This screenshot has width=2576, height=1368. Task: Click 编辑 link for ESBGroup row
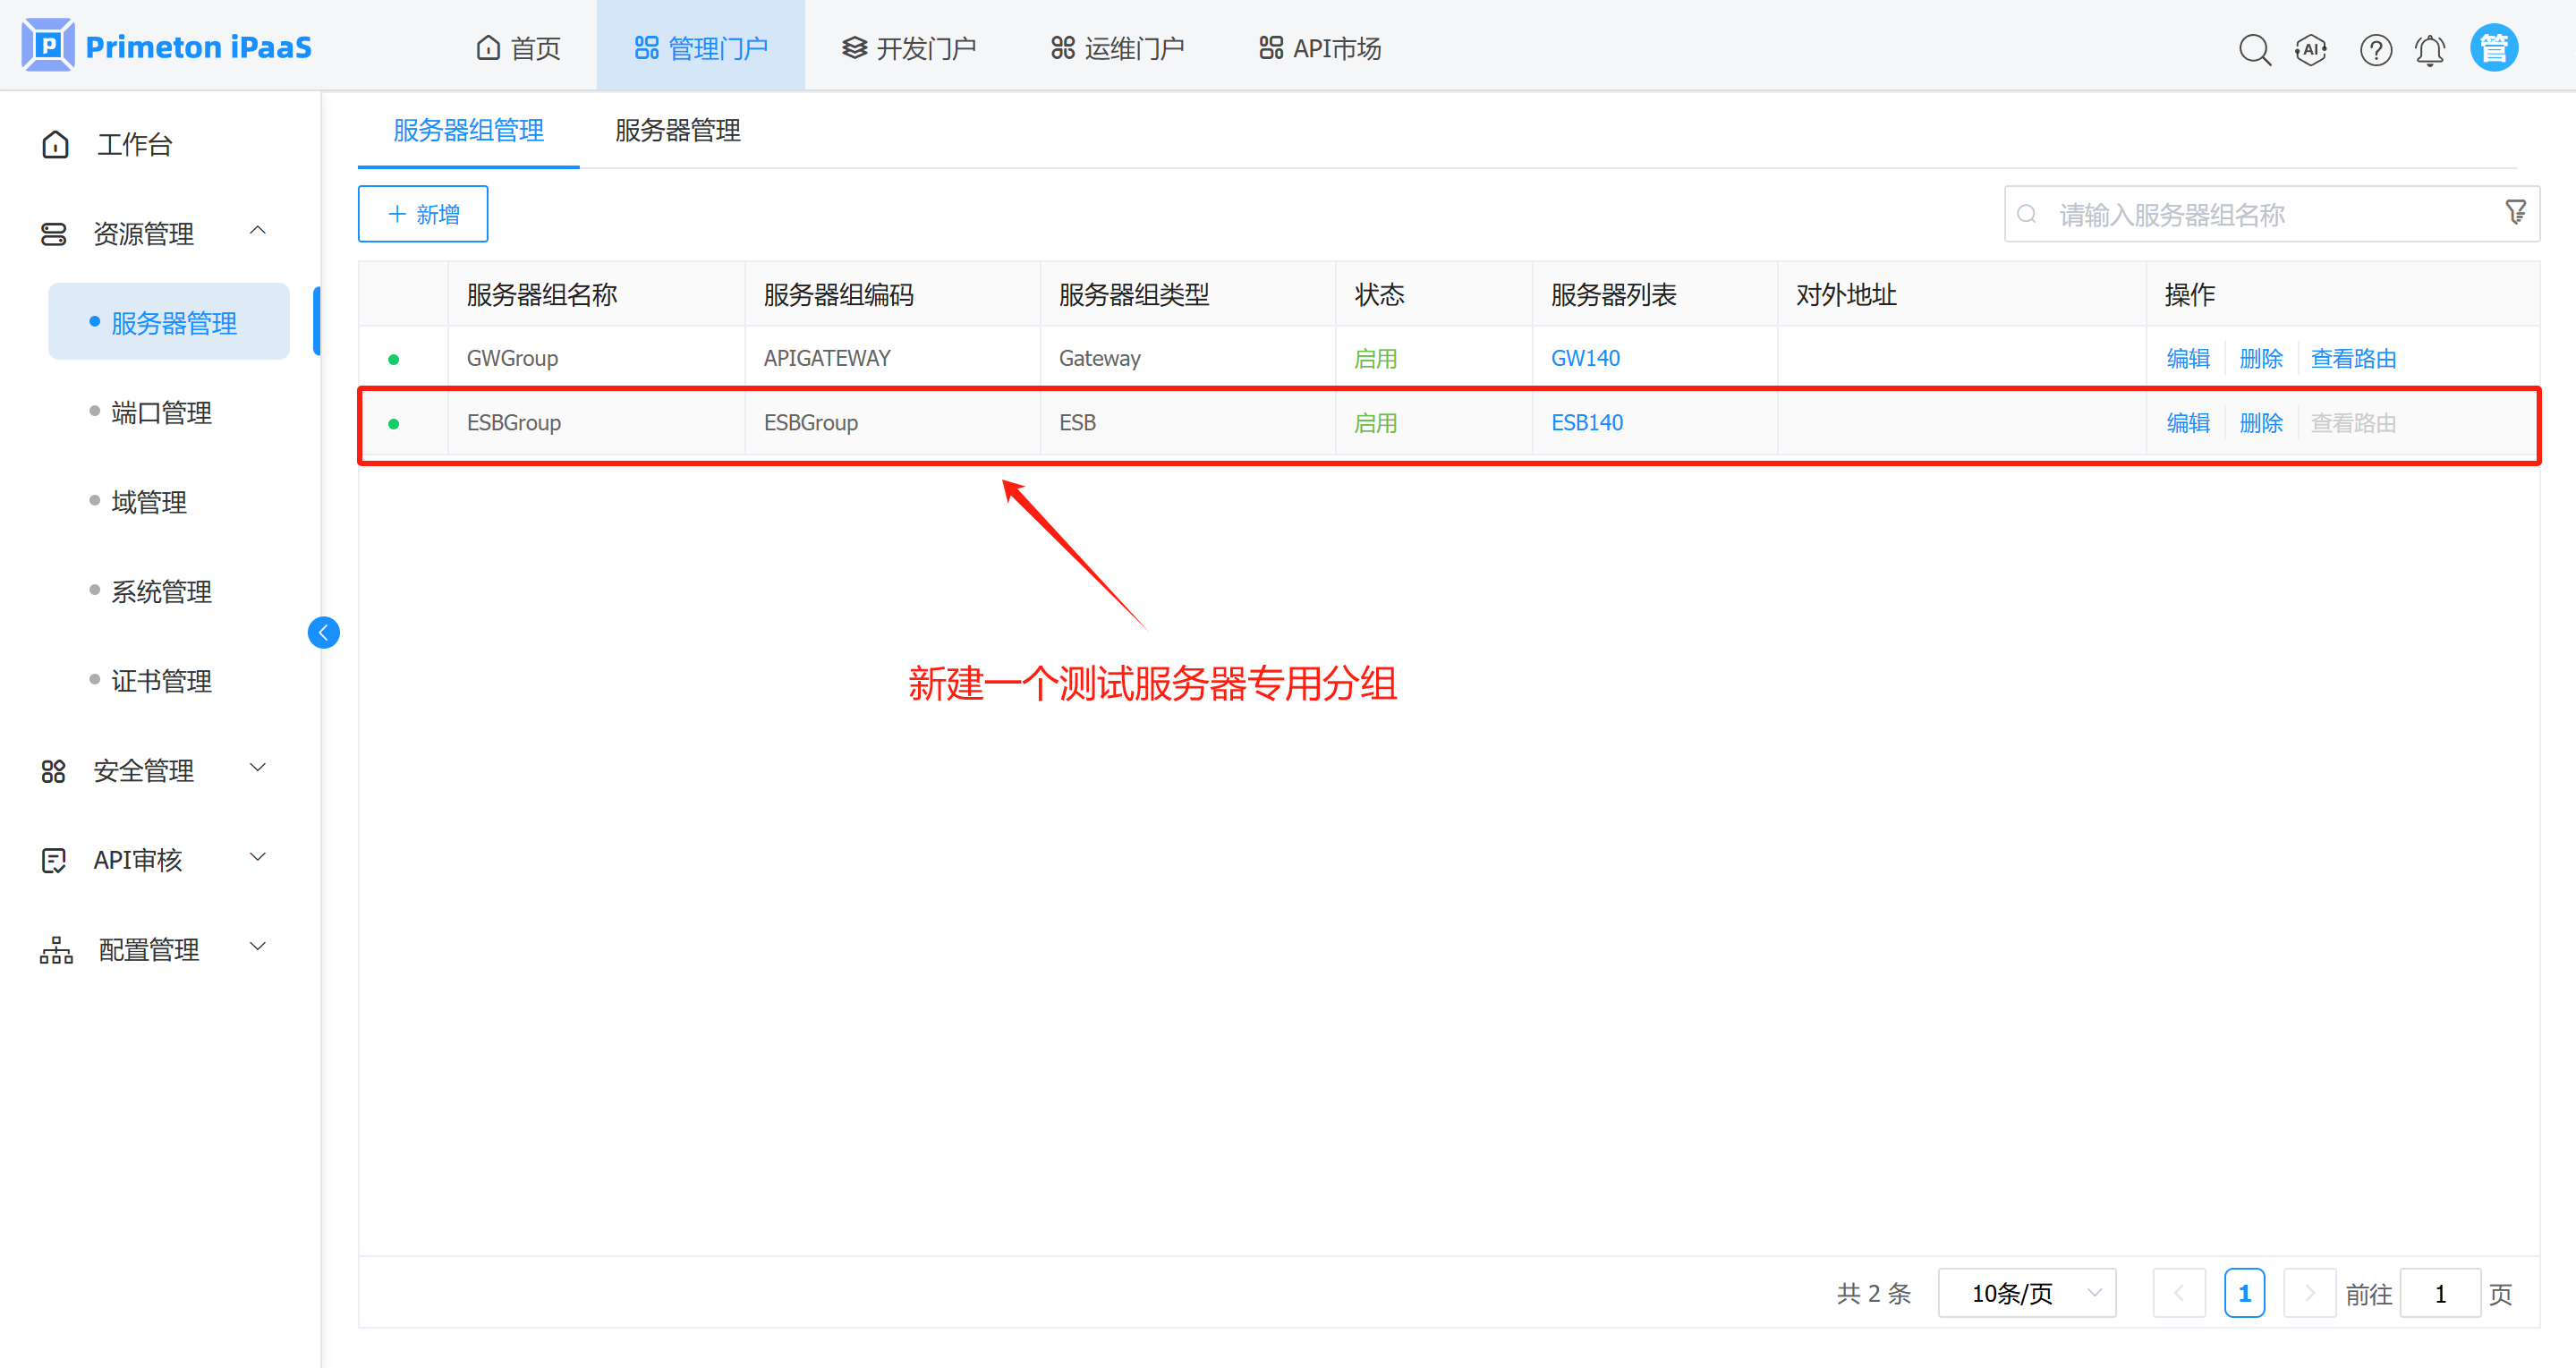pos(2187,423)
